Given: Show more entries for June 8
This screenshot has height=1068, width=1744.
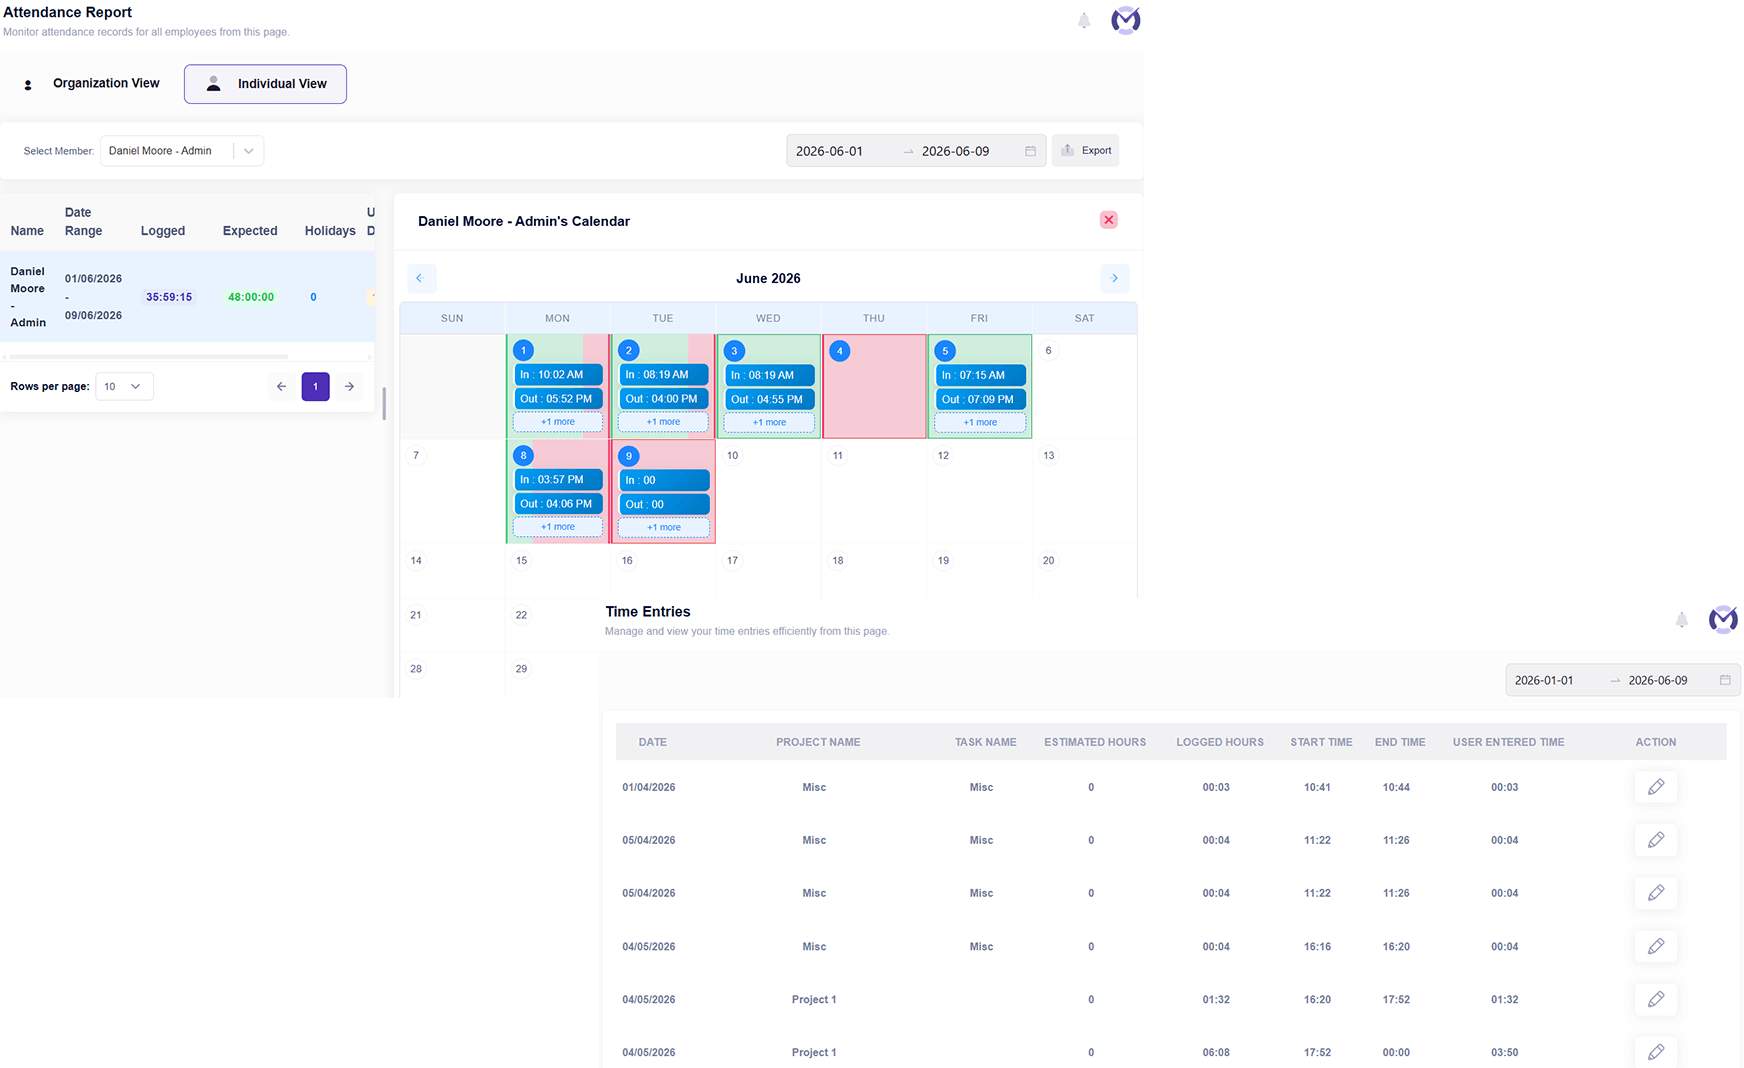Looking at the screenshot, I should click(x=558, y=527).
